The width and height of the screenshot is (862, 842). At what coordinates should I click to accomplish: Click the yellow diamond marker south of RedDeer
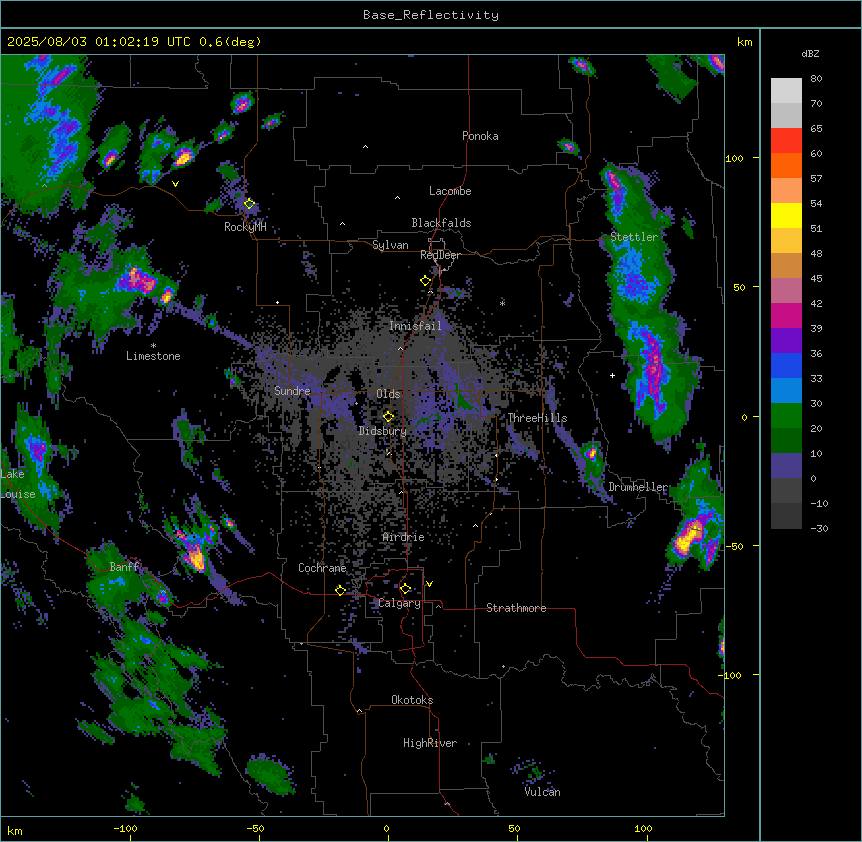pyautogui.click(x=426, y=281)
